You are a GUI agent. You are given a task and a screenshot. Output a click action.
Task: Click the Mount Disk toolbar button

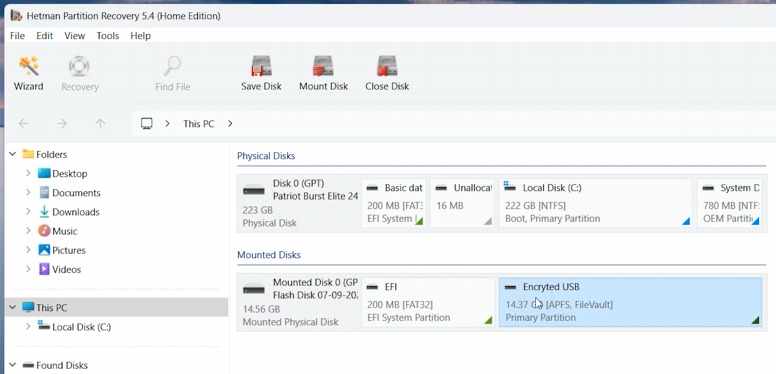(x=323, y=73)
